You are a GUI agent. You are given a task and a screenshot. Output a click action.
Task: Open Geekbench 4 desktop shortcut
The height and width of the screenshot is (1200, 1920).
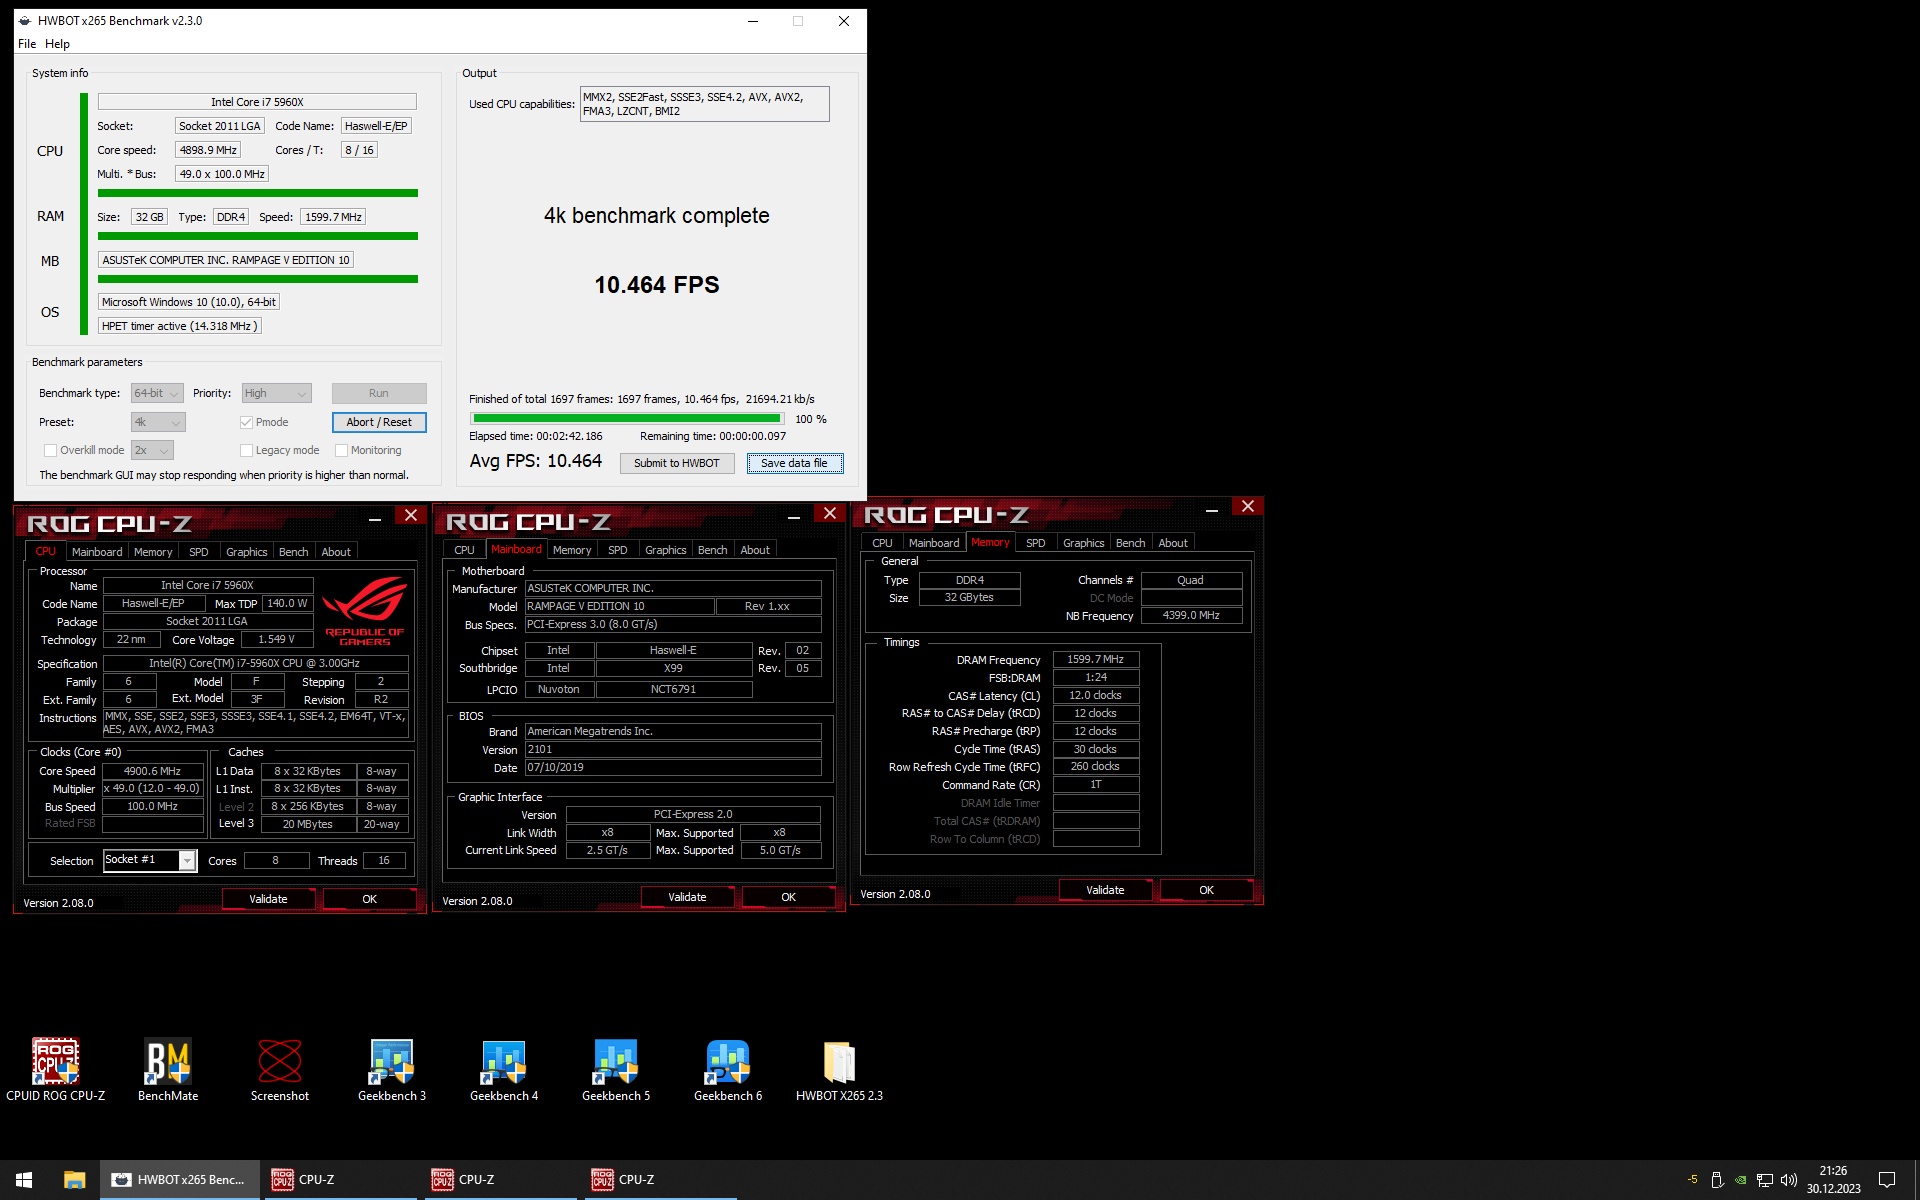[504, 1069]
